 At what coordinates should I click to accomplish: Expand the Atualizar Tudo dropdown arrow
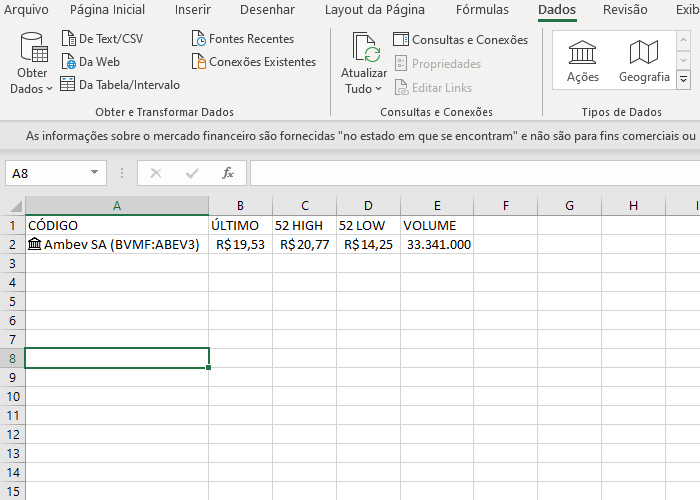[379, 89]
